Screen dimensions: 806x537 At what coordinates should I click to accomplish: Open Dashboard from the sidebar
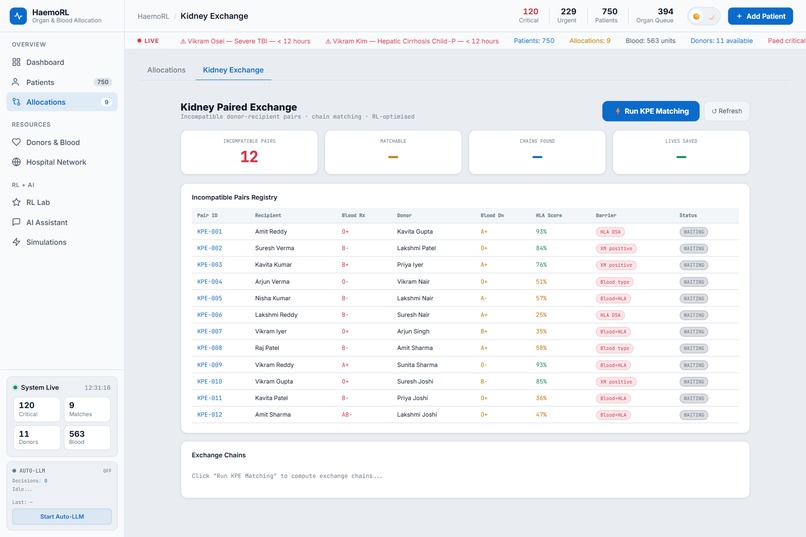click(62, 62)
